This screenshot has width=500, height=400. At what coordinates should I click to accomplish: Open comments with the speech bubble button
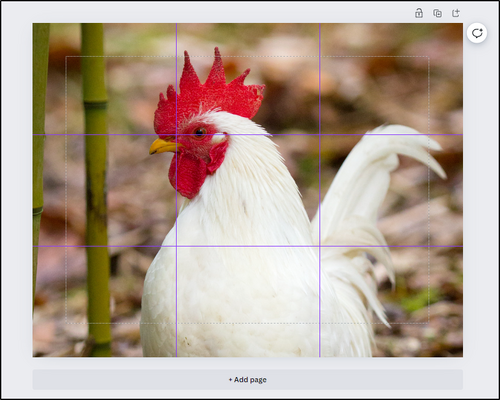tap(477, 33)
